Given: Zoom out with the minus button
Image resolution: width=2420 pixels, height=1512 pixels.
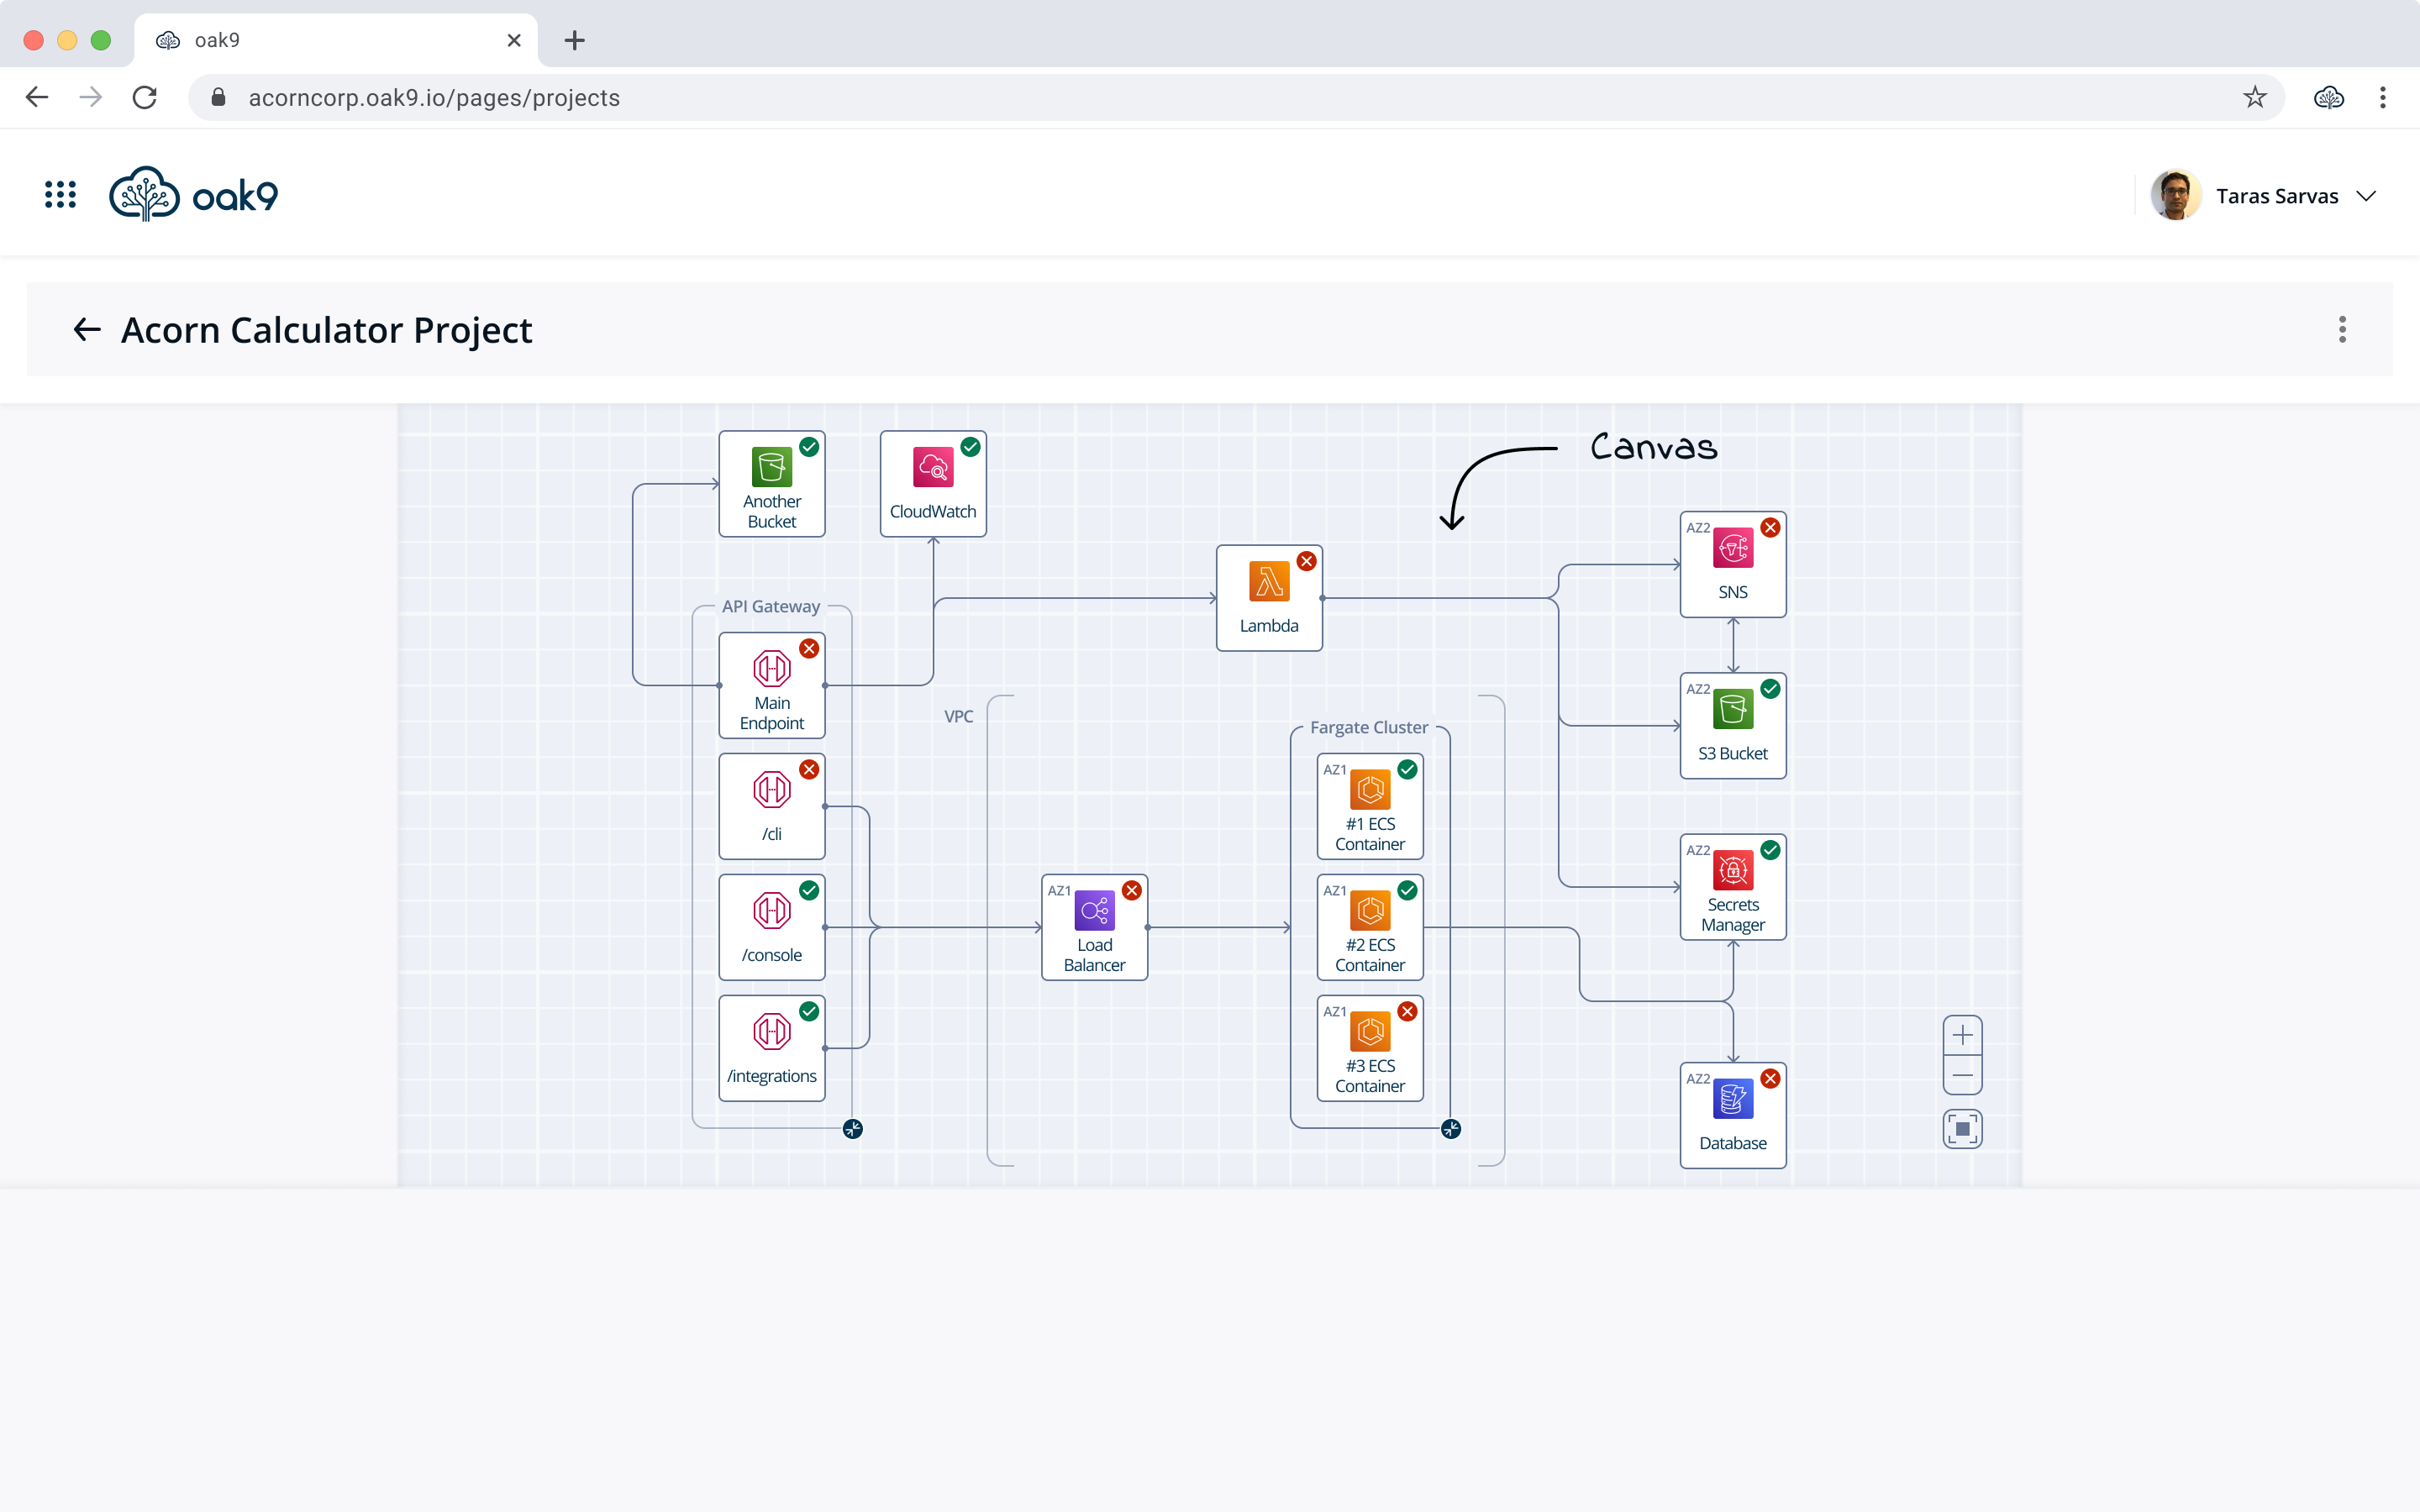Looking at the screenshot, I should coord(1962,1076).
